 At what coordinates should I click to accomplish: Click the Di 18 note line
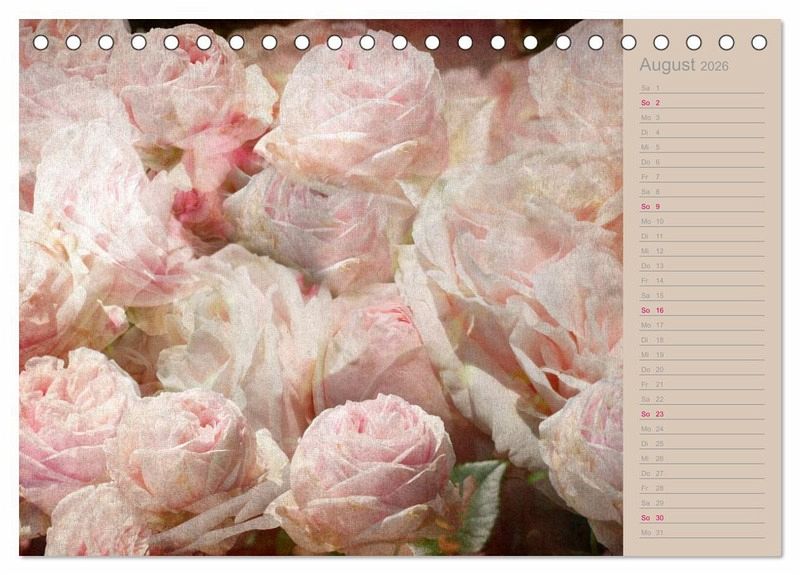tap(700, 340)
